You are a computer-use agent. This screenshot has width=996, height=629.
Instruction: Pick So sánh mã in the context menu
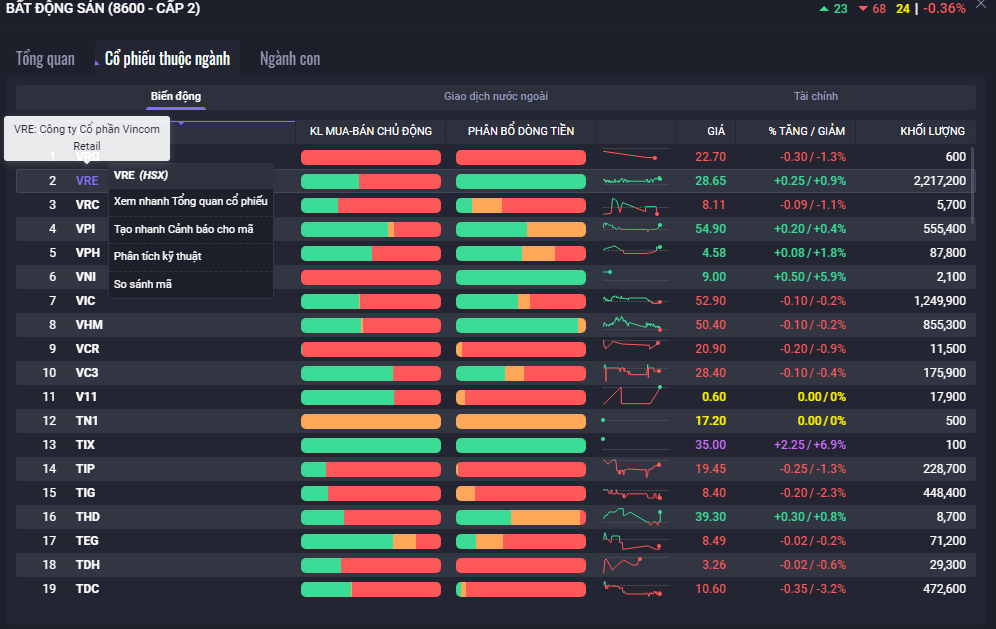point(142,284)
